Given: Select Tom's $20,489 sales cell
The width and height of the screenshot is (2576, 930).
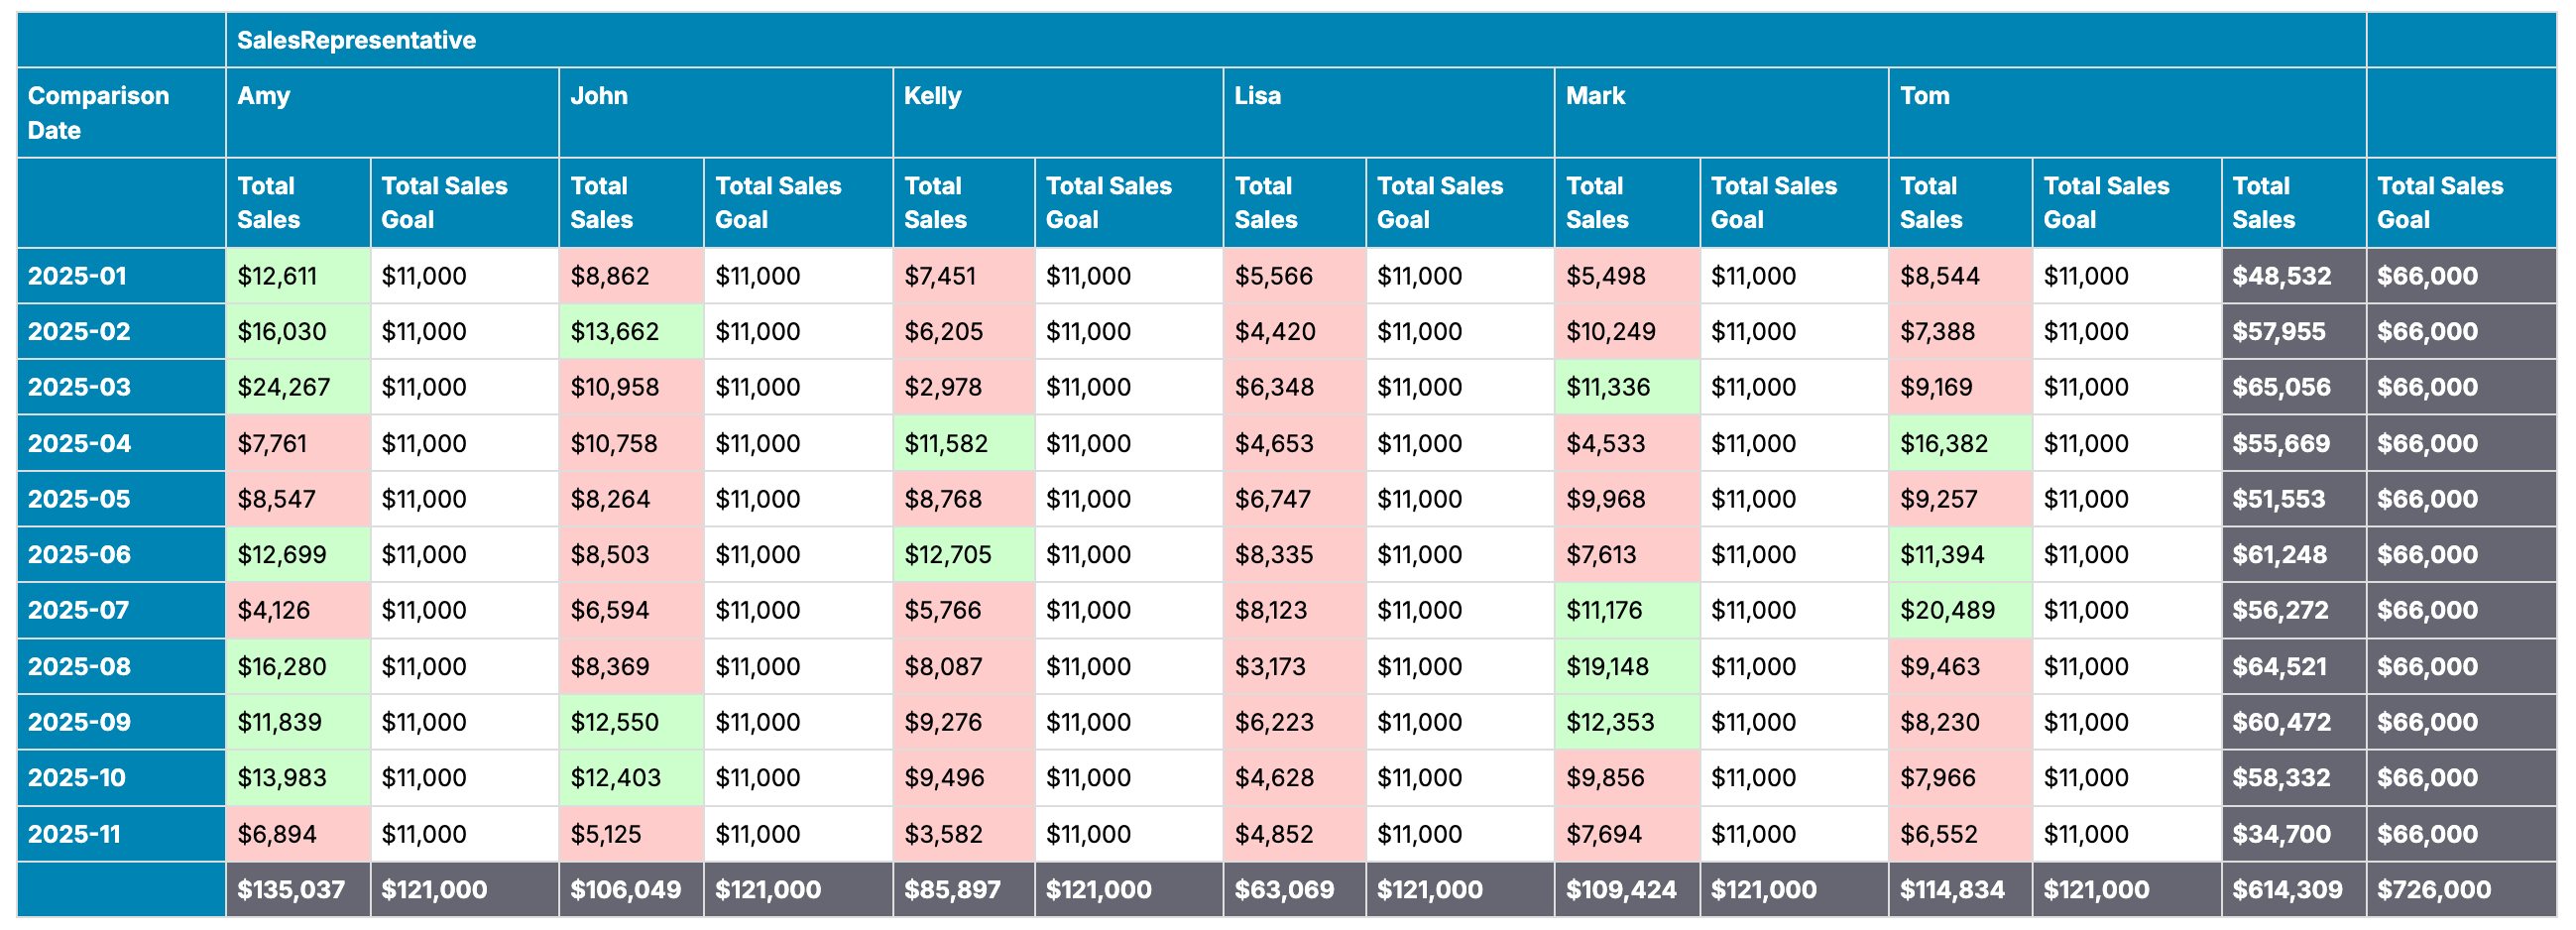Looking at the screenshot, I should [1947, 610].
